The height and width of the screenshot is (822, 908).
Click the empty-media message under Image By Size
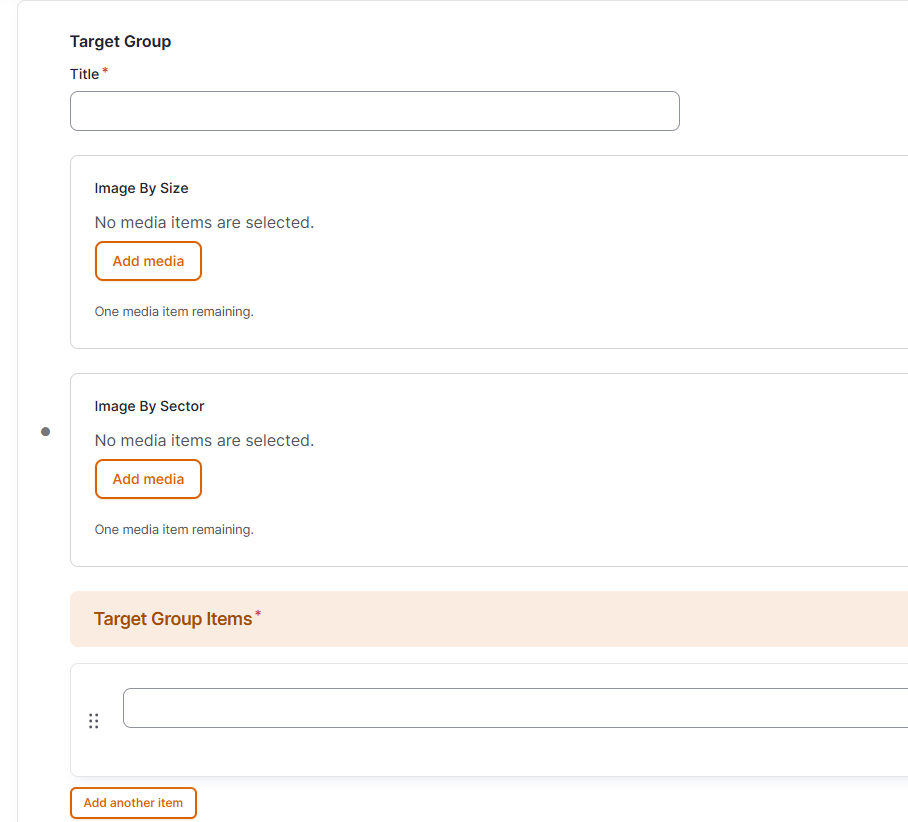click(204, 222)
